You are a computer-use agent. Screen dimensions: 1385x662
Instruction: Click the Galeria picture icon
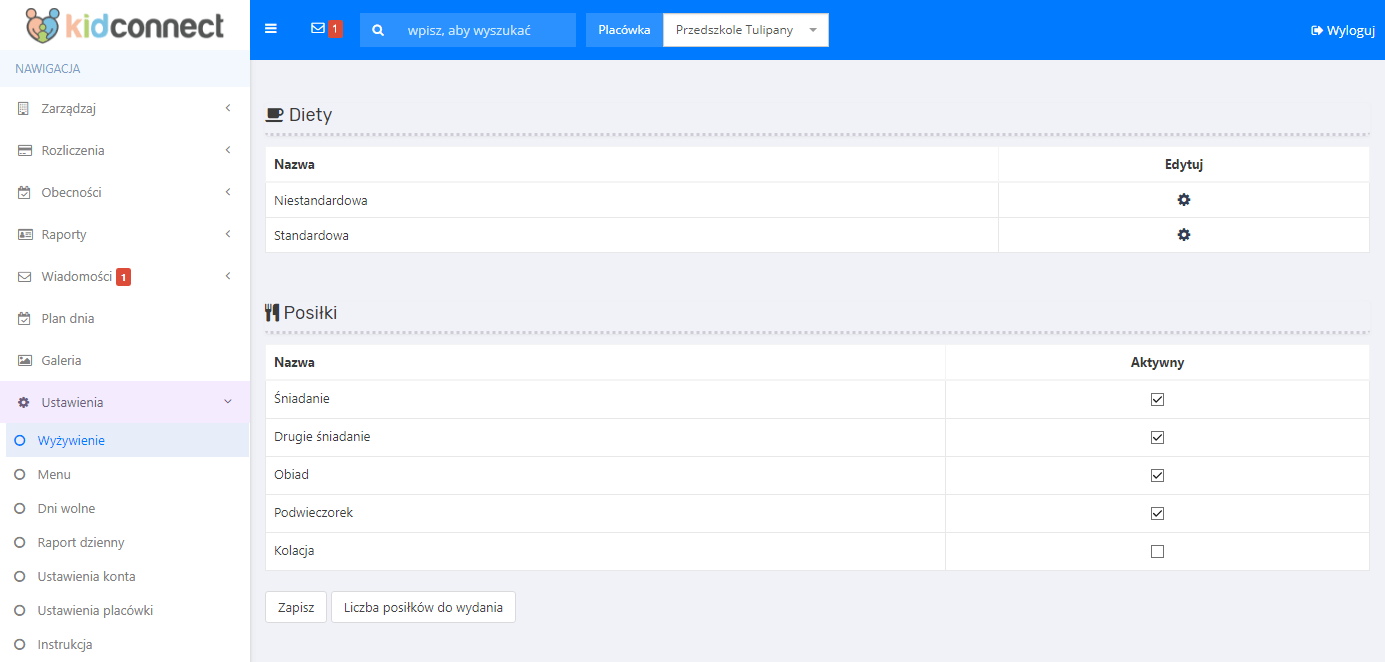(24, 360)
